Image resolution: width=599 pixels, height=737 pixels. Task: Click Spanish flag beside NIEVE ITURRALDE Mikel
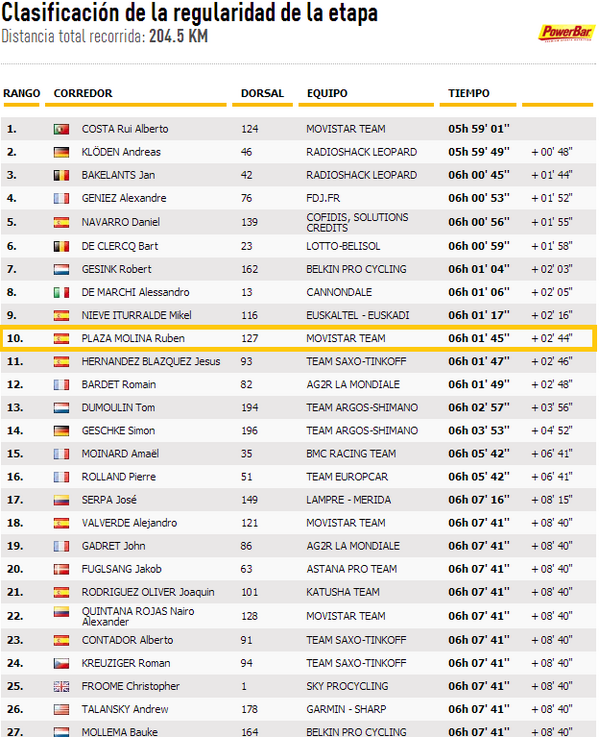point(61,315)
